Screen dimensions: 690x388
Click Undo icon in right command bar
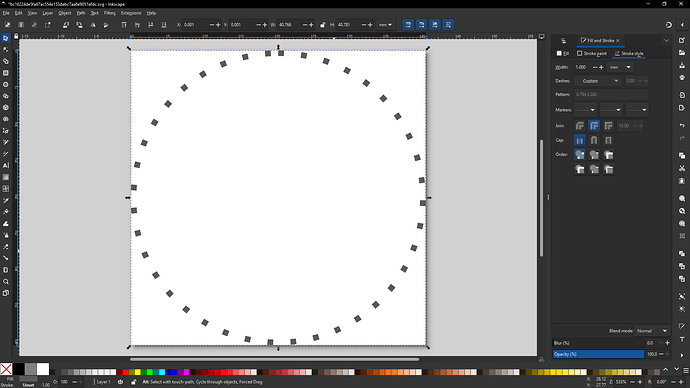coord(682,125)
